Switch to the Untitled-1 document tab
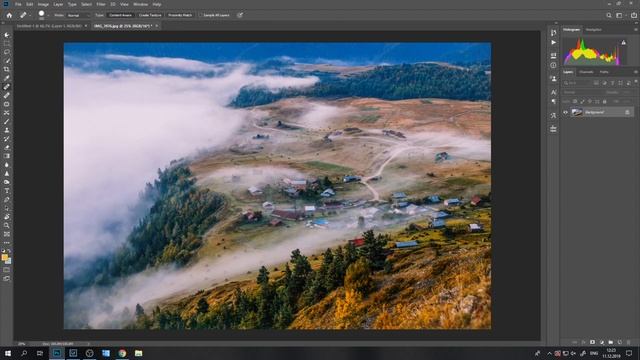This screenshot has height=360, width=640. (x=49, y=26)
